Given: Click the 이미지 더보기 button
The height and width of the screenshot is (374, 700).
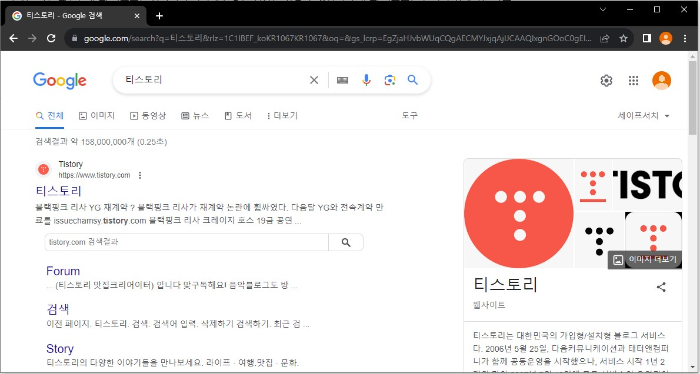Looking at the screenshot, I should tap(645, 260).
